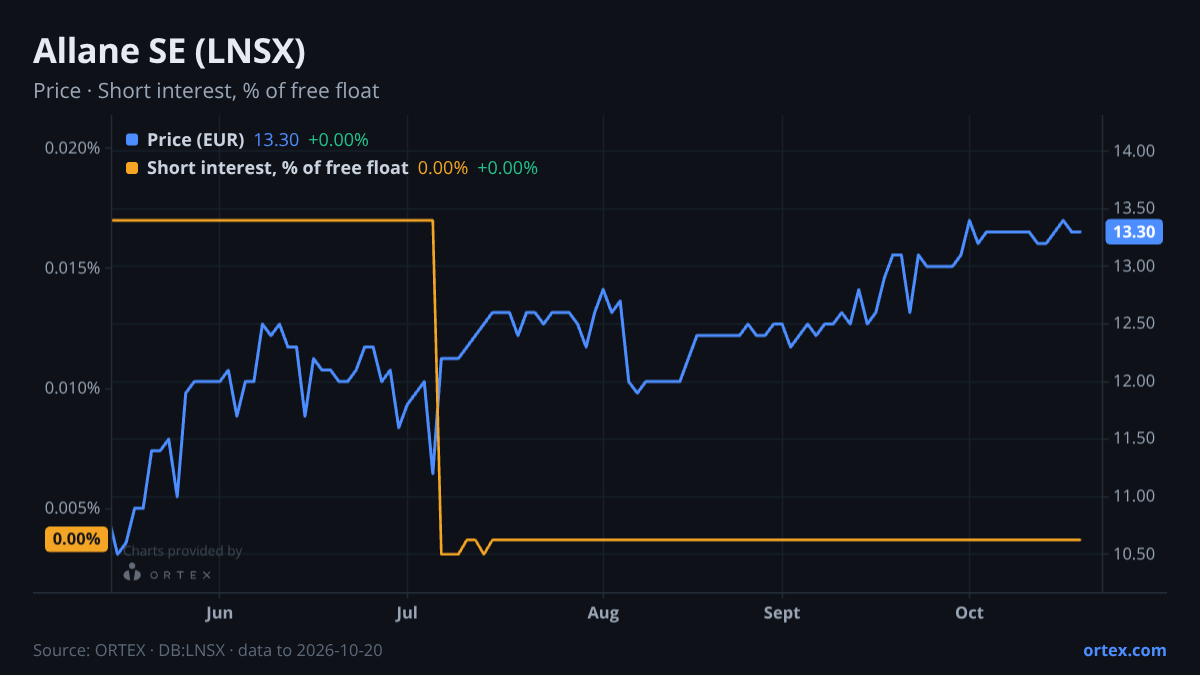Click the orange 0.00% legend value
The image size is (1200, 675).
pyautogui.click(x=442, y=168)
